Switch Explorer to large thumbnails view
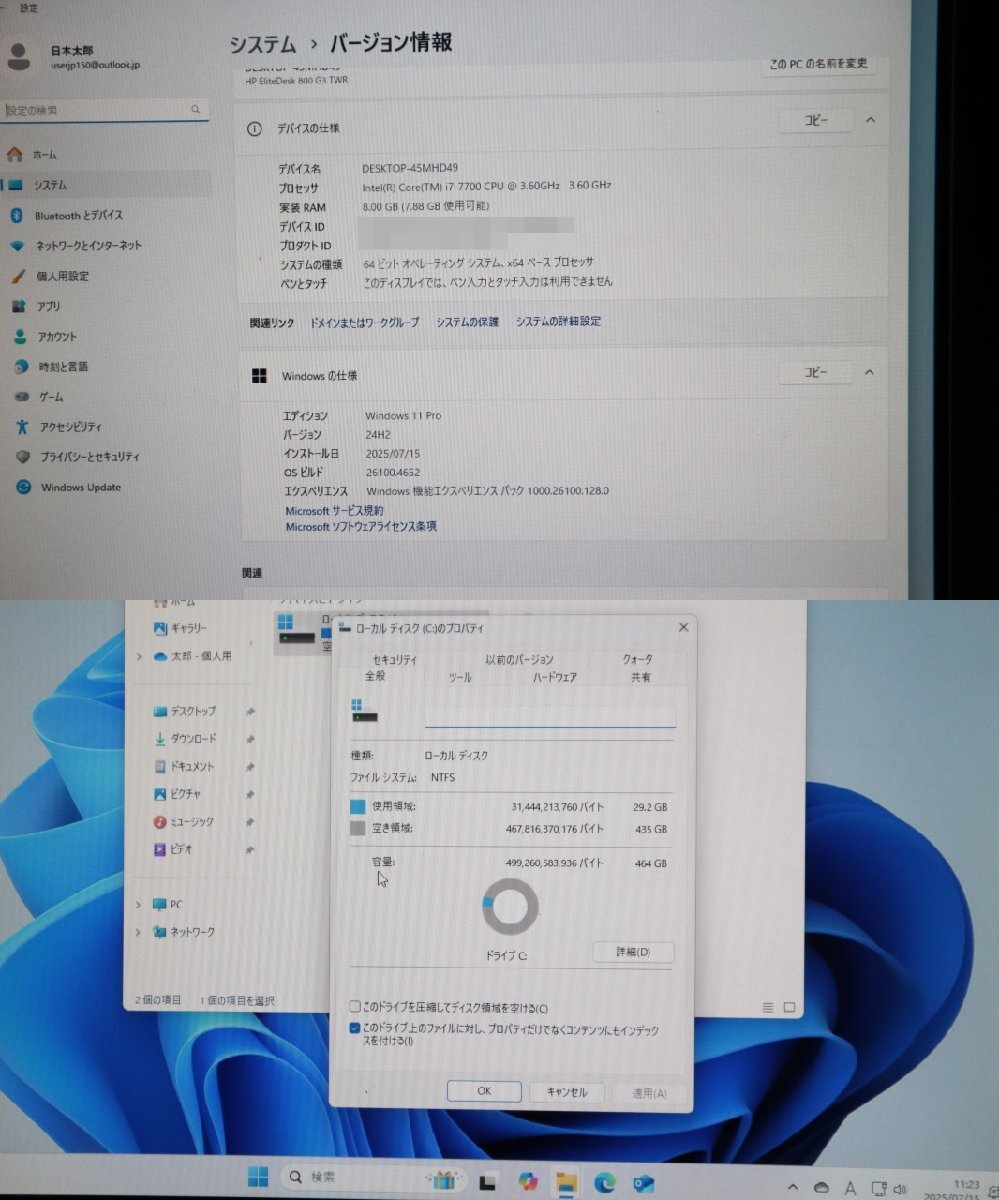The height and width of the screenshot is (1200, 999). click(x=790, y=1007)
